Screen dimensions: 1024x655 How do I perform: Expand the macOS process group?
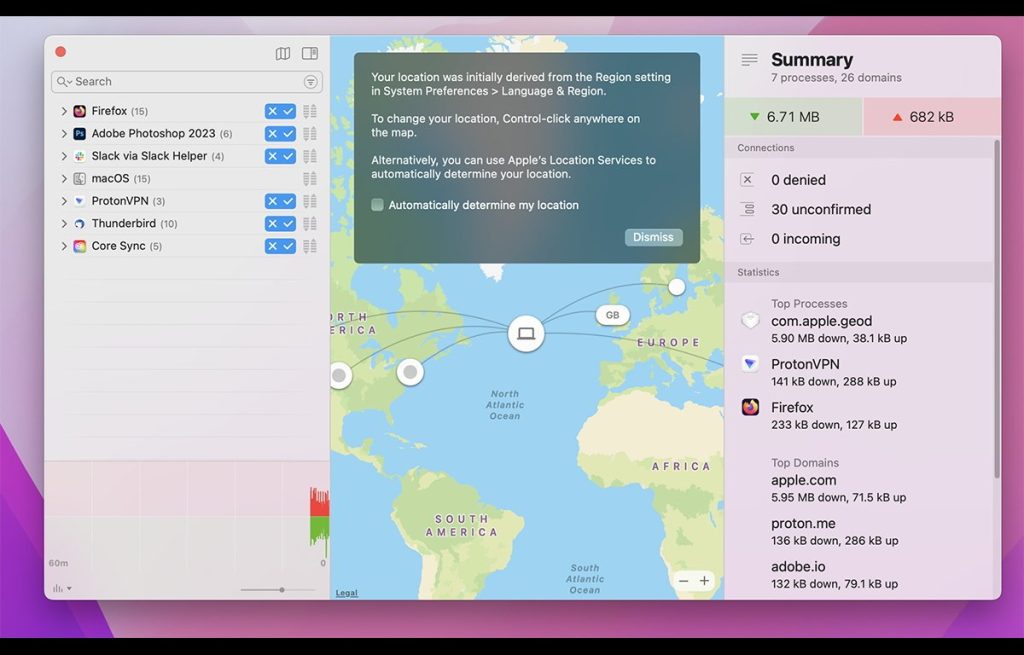pyautogui.click(x=64, y=178)
